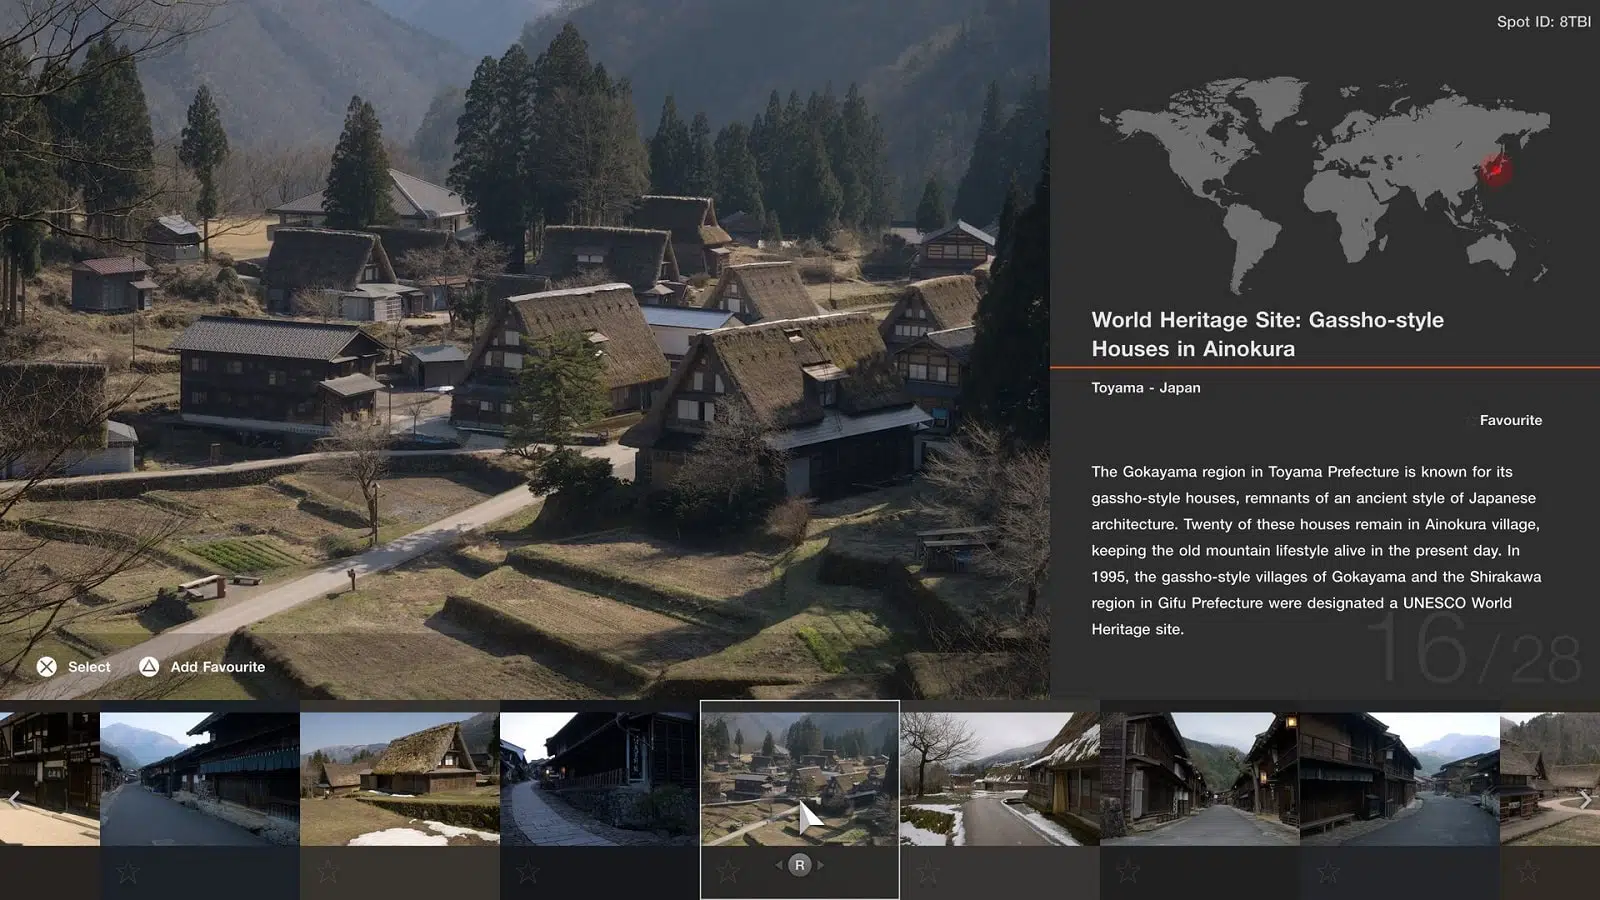This screenshot has height=900, width=1600.
Task: Click the Favourite text in info panel
Action: (1510, 420)
